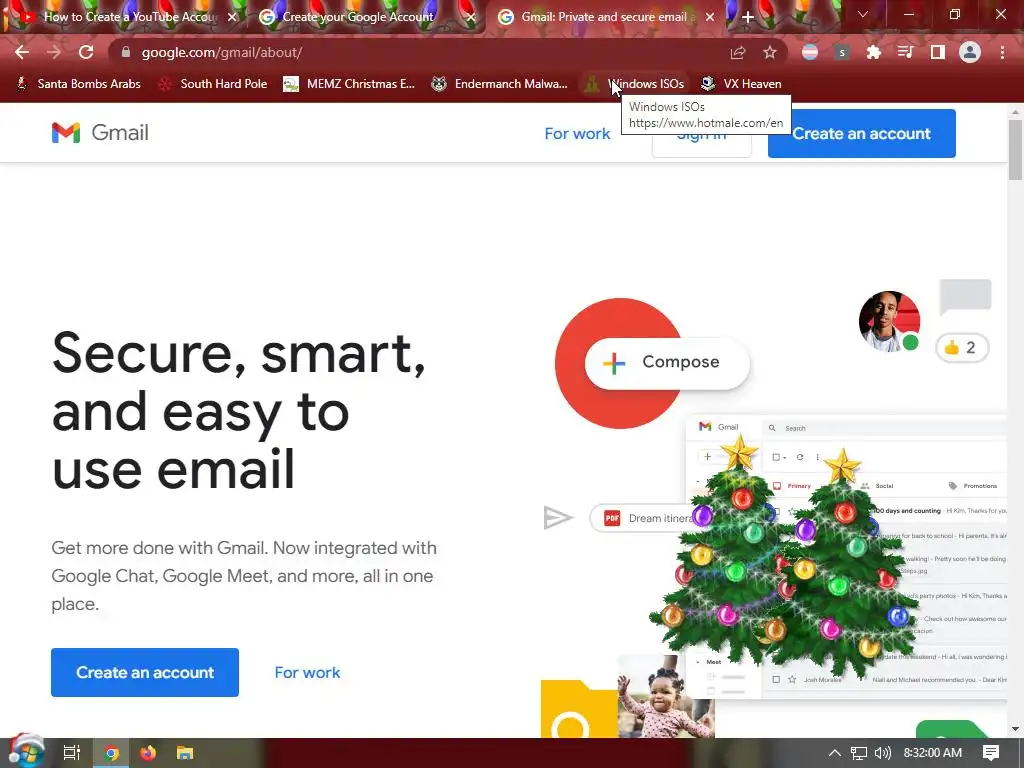Toggle the Chrome side panel icon

[938, 52]
